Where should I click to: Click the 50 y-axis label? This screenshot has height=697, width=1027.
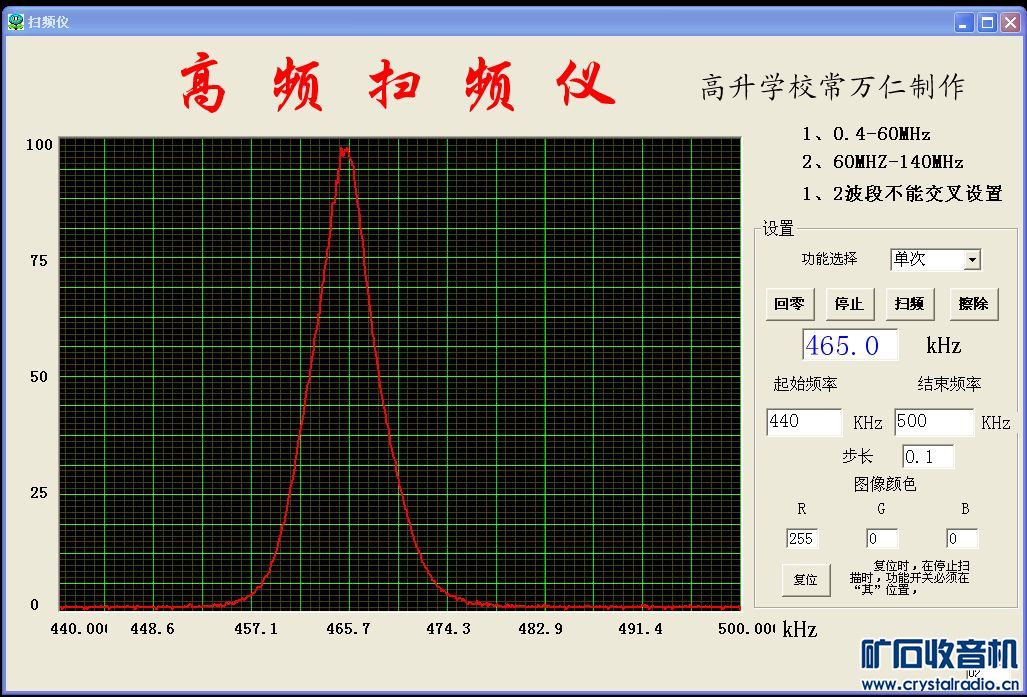39,377
